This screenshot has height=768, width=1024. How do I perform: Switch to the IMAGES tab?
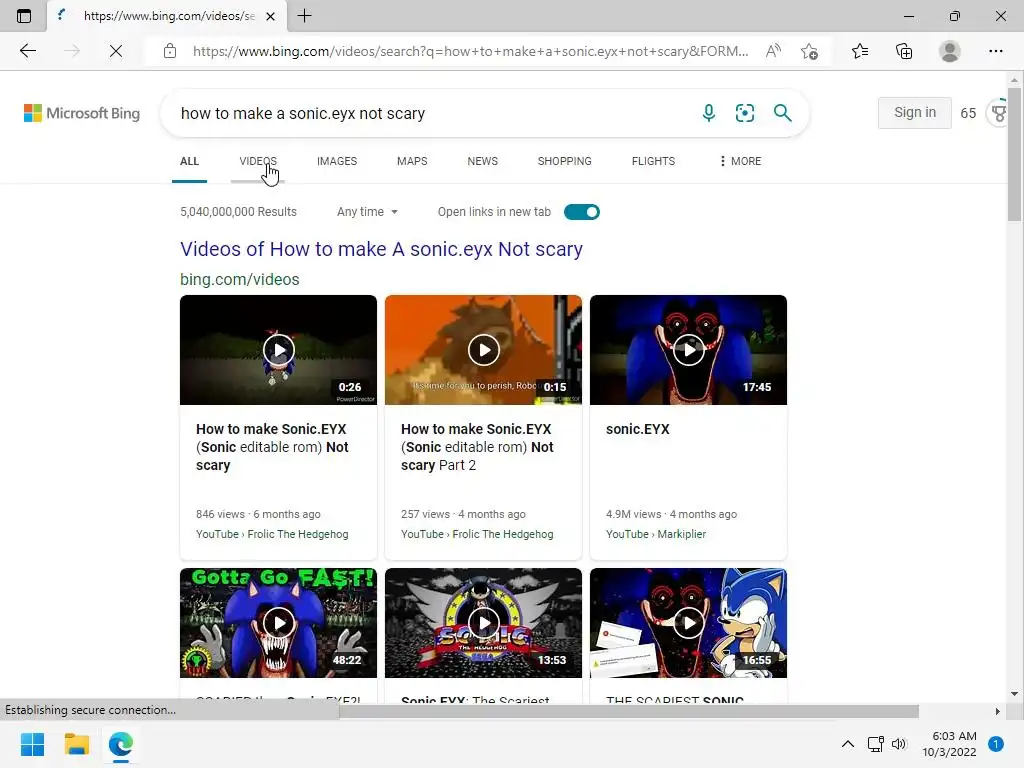tap(337, 161)
